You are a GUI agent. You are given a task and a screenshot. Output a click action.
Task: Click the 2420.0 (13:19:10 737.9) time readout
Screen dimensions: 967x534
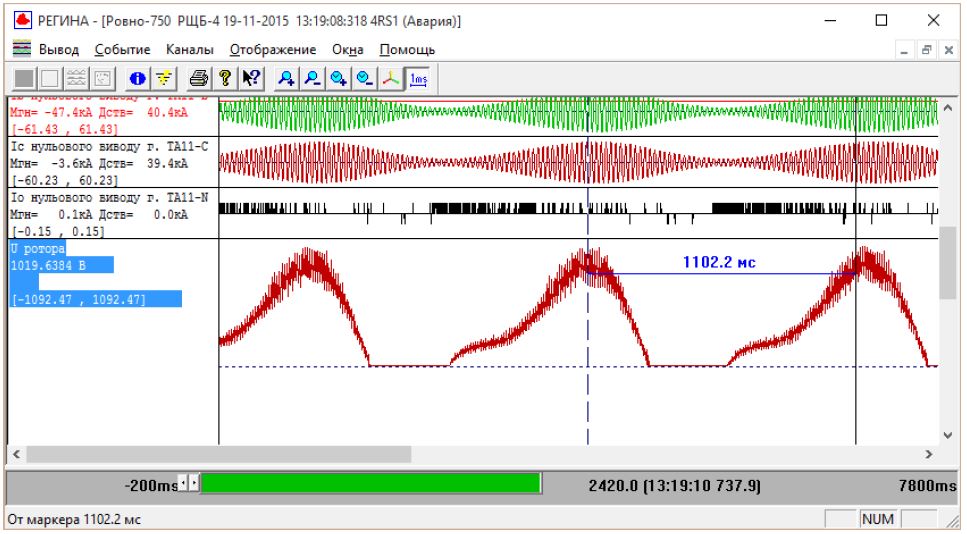point(675,485)
